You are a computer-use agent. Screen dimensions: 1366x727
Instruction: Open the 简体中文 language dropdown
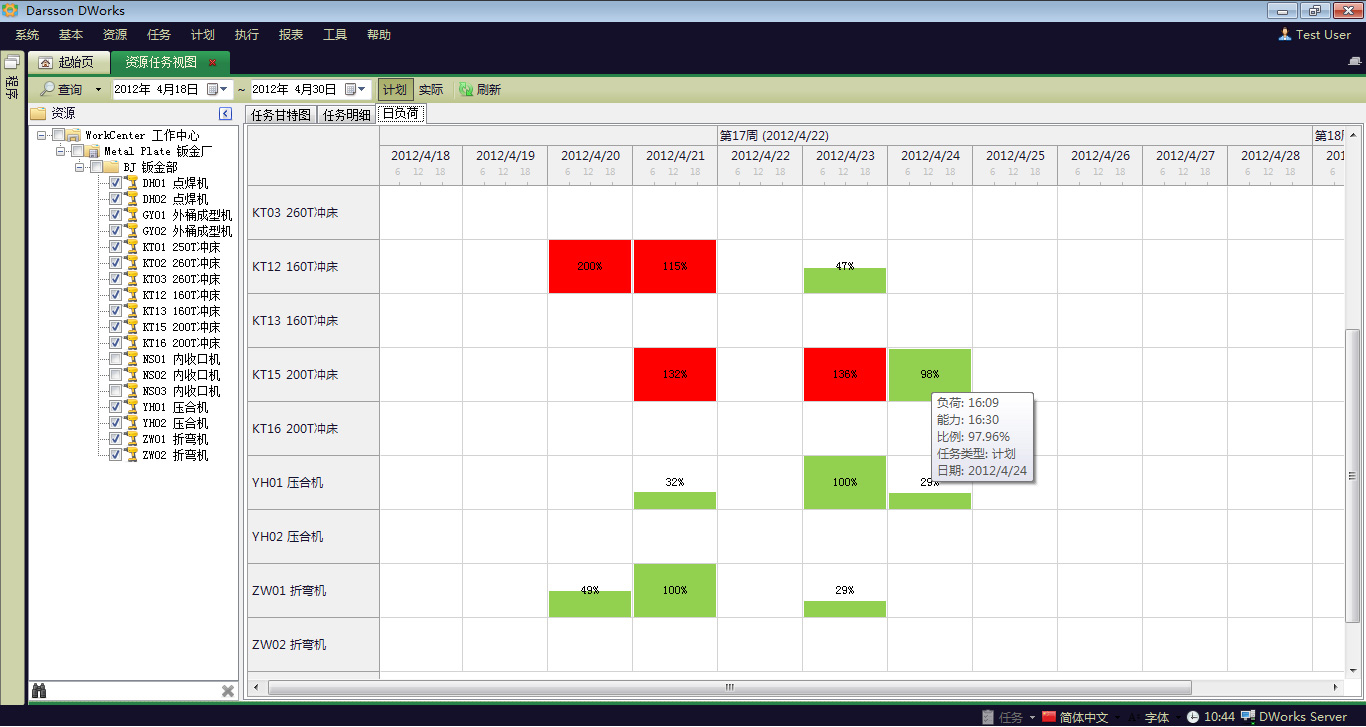click(1117, 716)
